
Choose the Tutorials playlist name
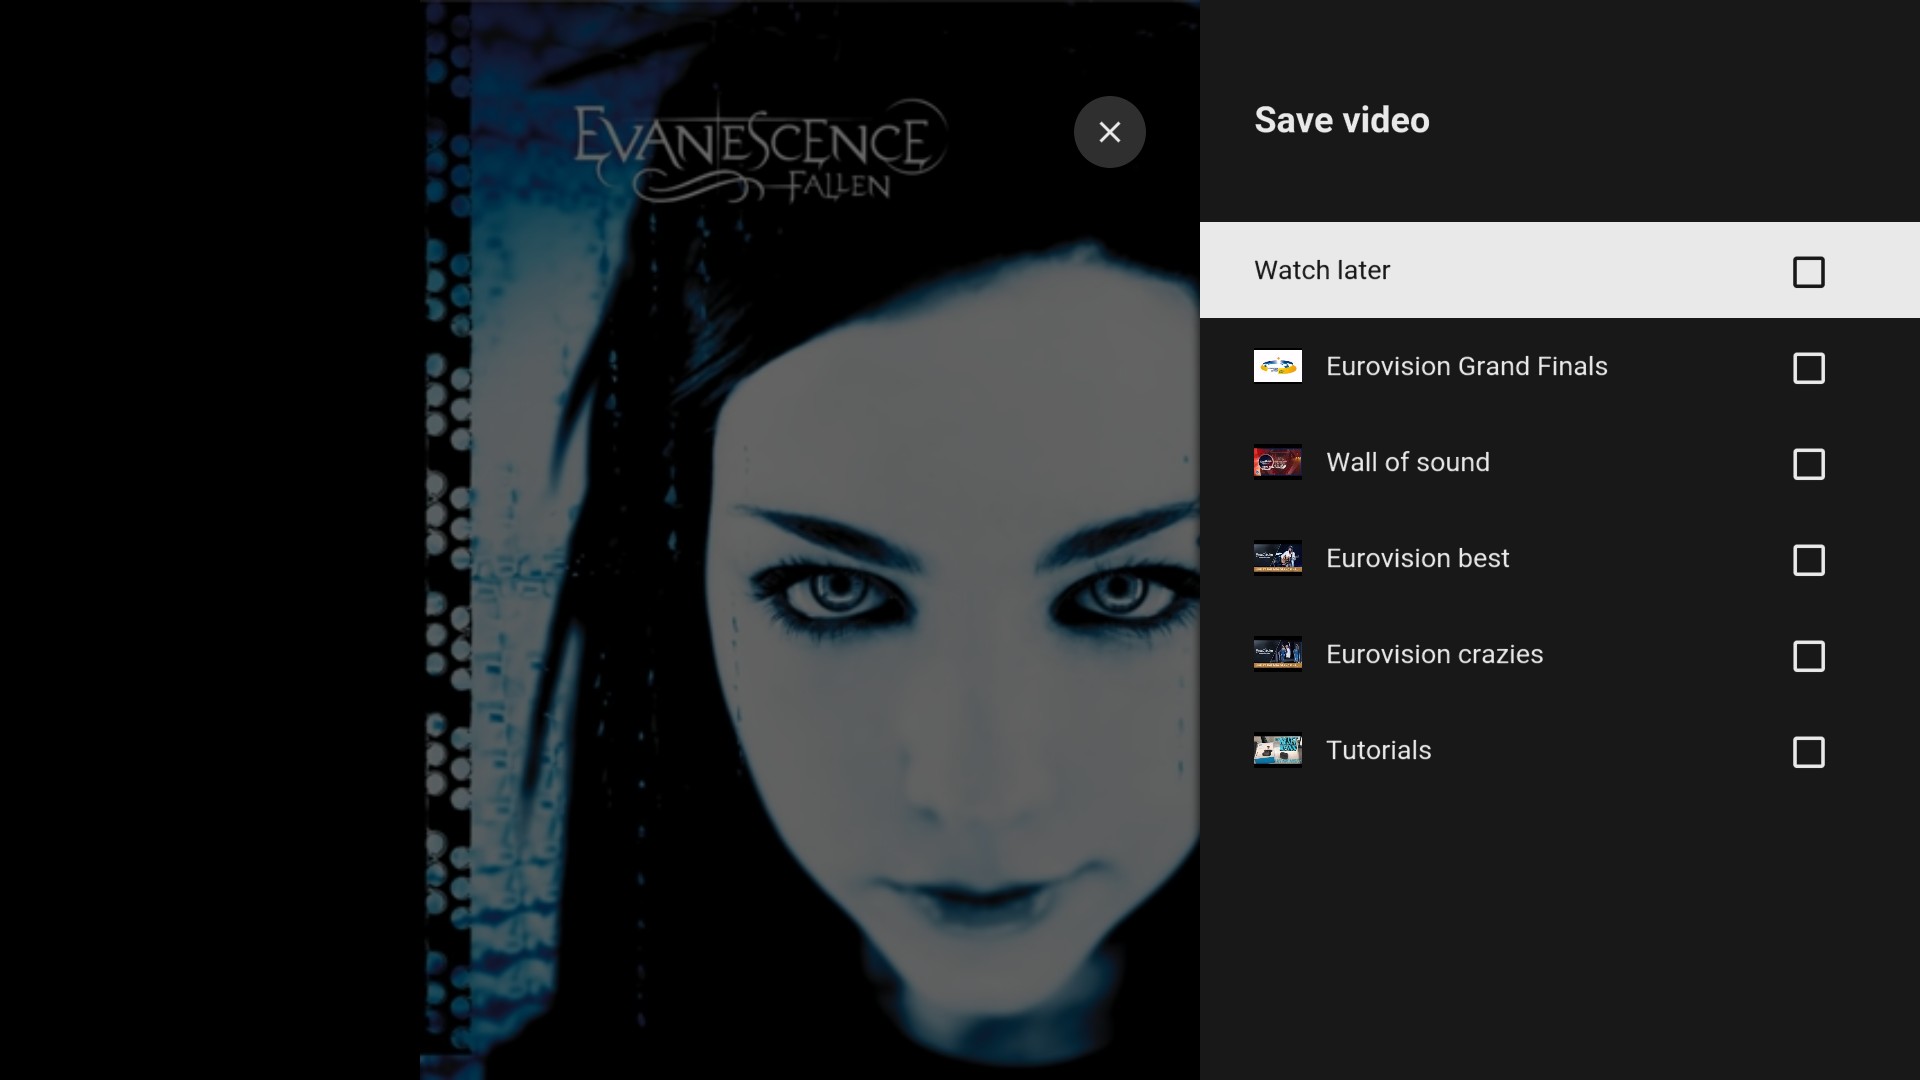(1378, 750)
